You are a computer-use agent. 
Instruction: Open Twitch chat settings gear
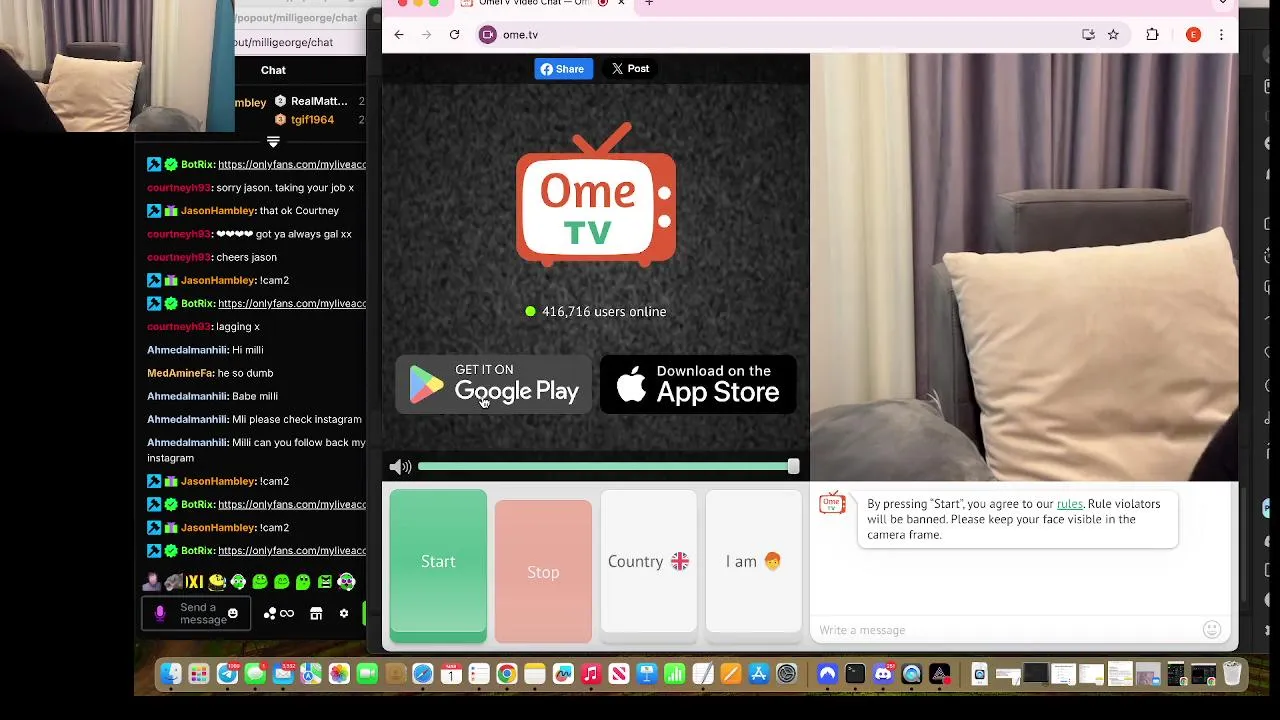(344, 614)
